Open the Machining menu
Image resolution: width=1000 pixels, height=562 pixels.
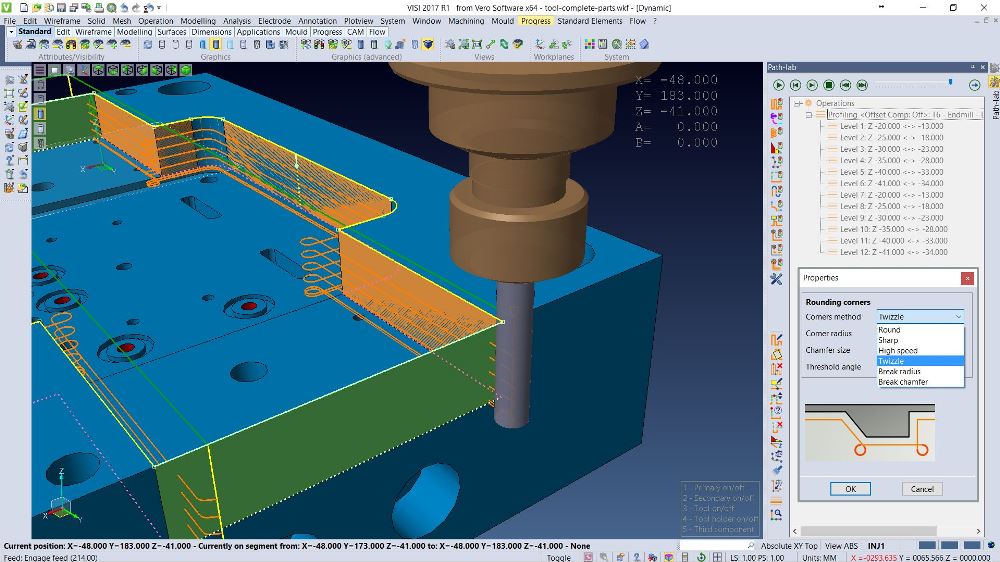466,20
